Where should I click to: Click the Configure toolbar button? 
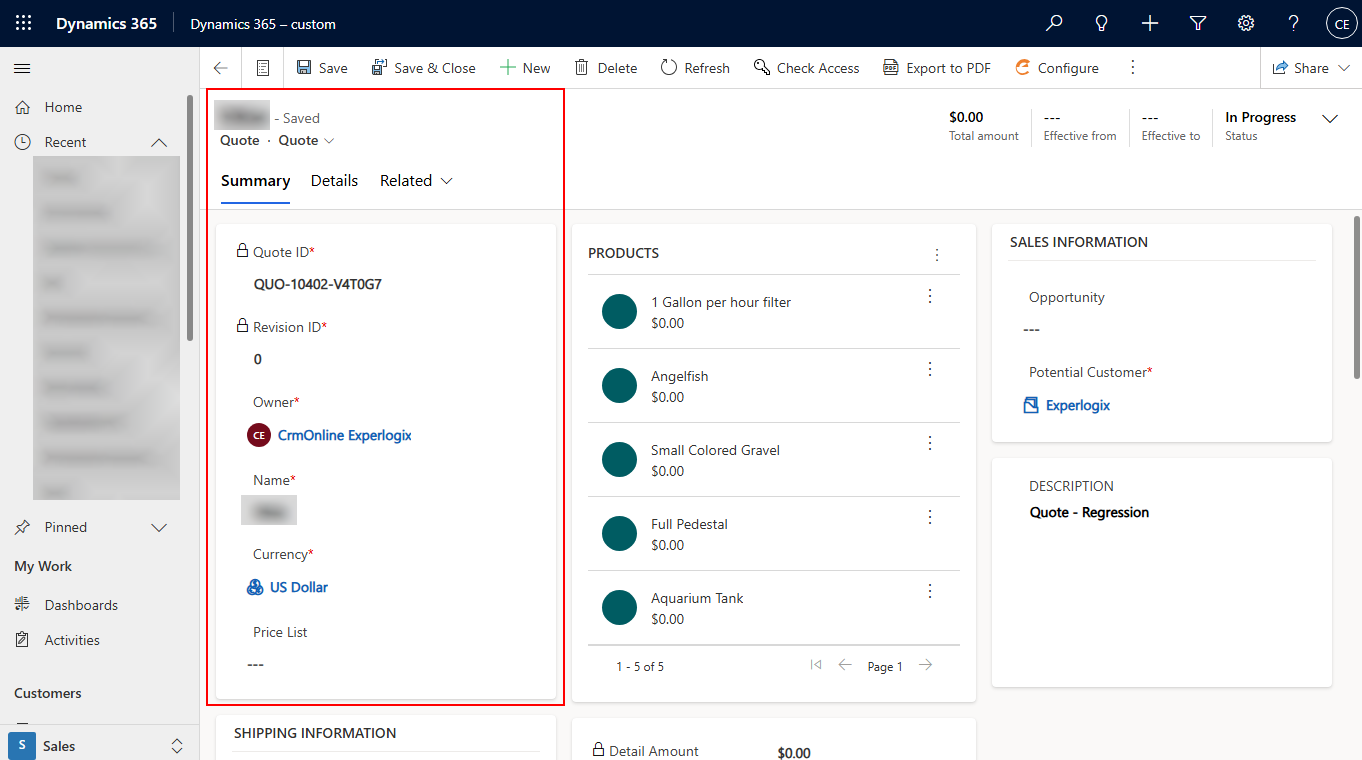point(1056,68)
